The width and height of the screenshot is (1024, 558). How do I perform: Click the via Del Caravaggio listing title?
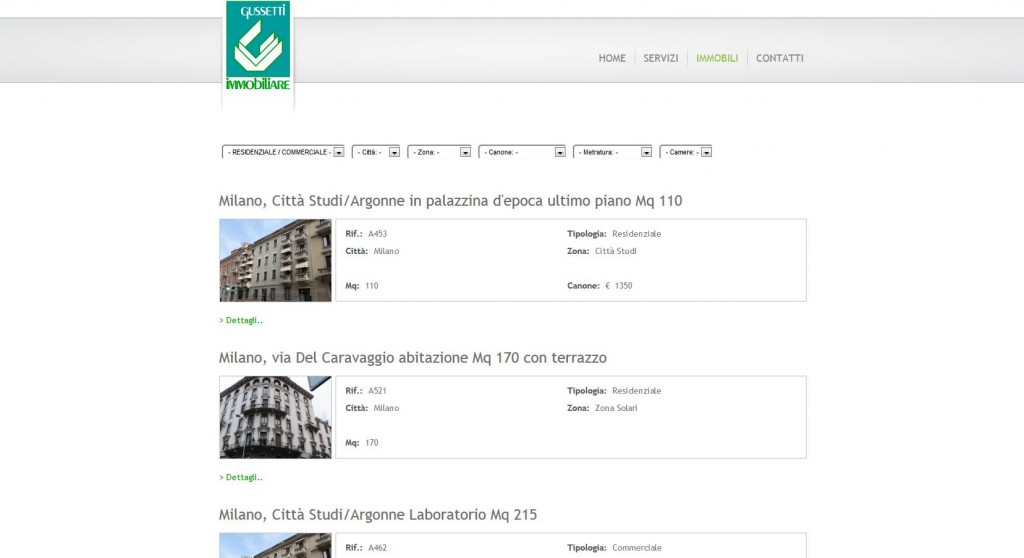coord(412,358)
